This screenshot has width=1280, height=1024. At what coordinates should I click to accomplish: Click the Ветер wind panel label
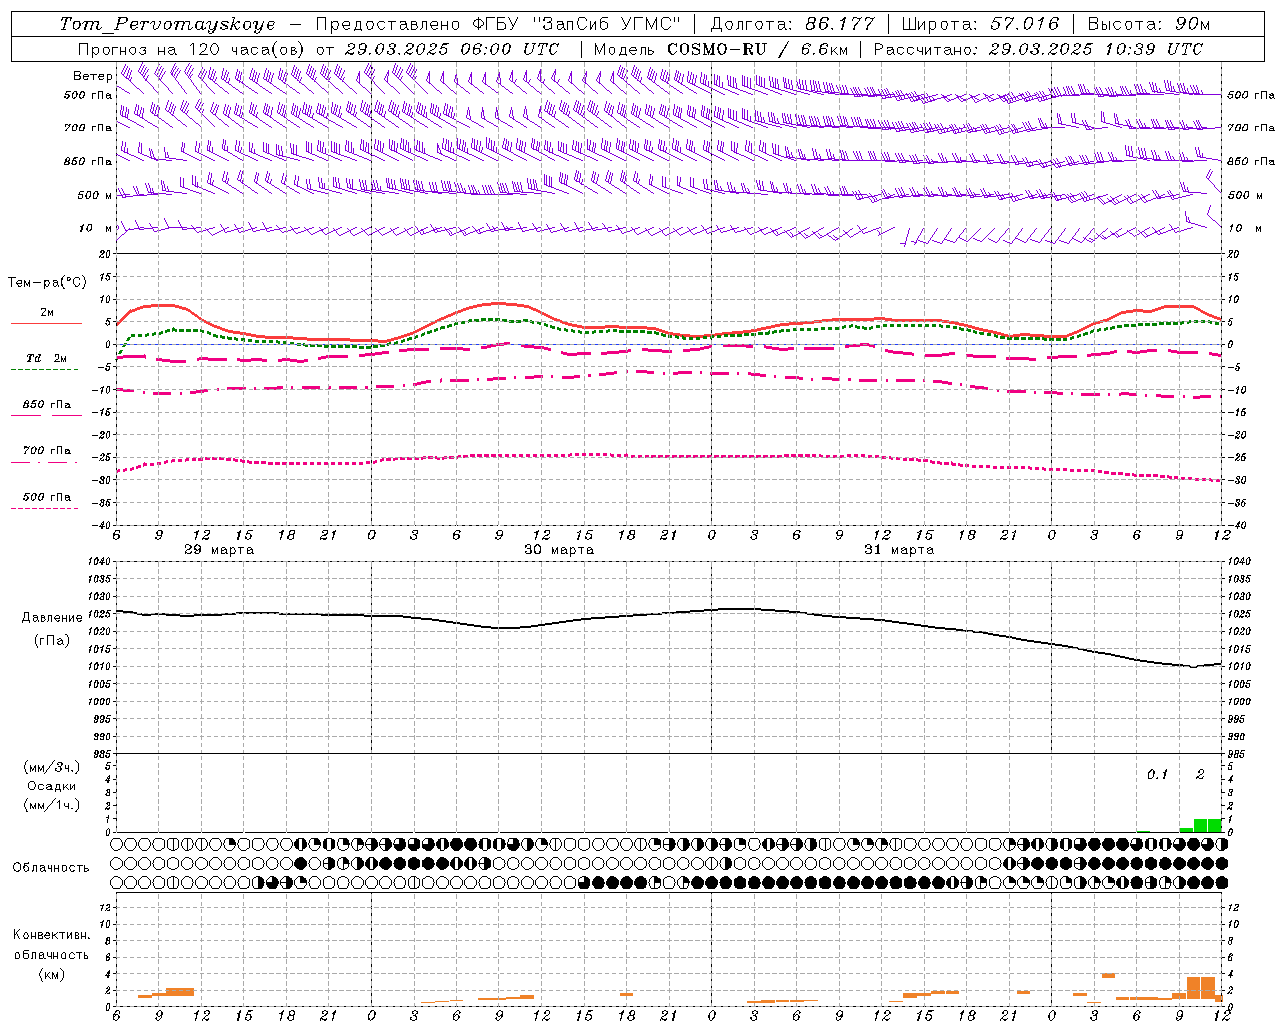pyautogui.click(x=92, y=76)
